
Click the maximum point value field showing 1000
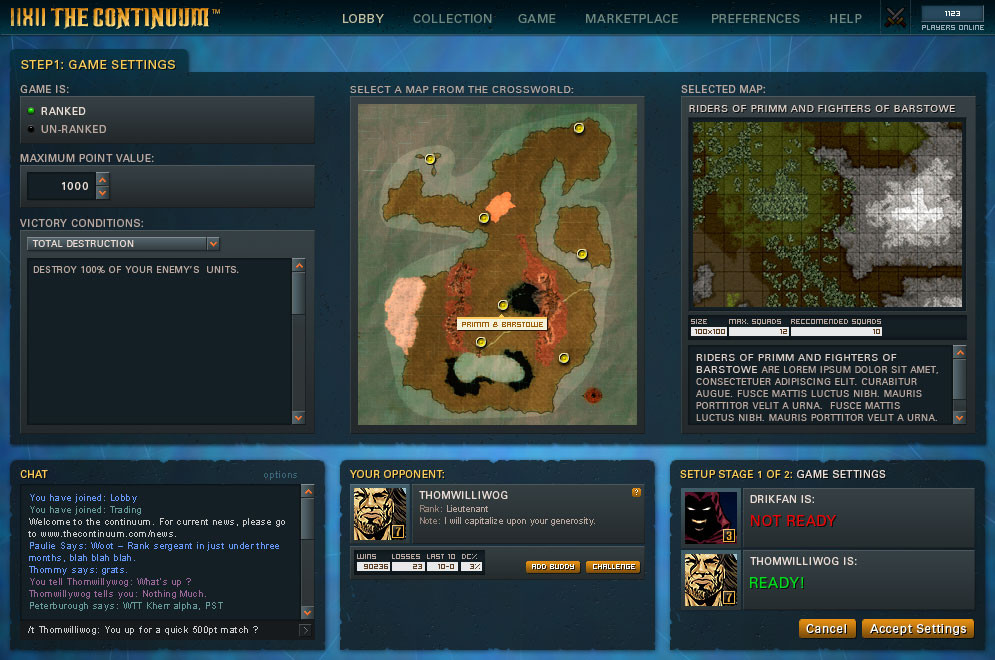[x=62, y=187]
